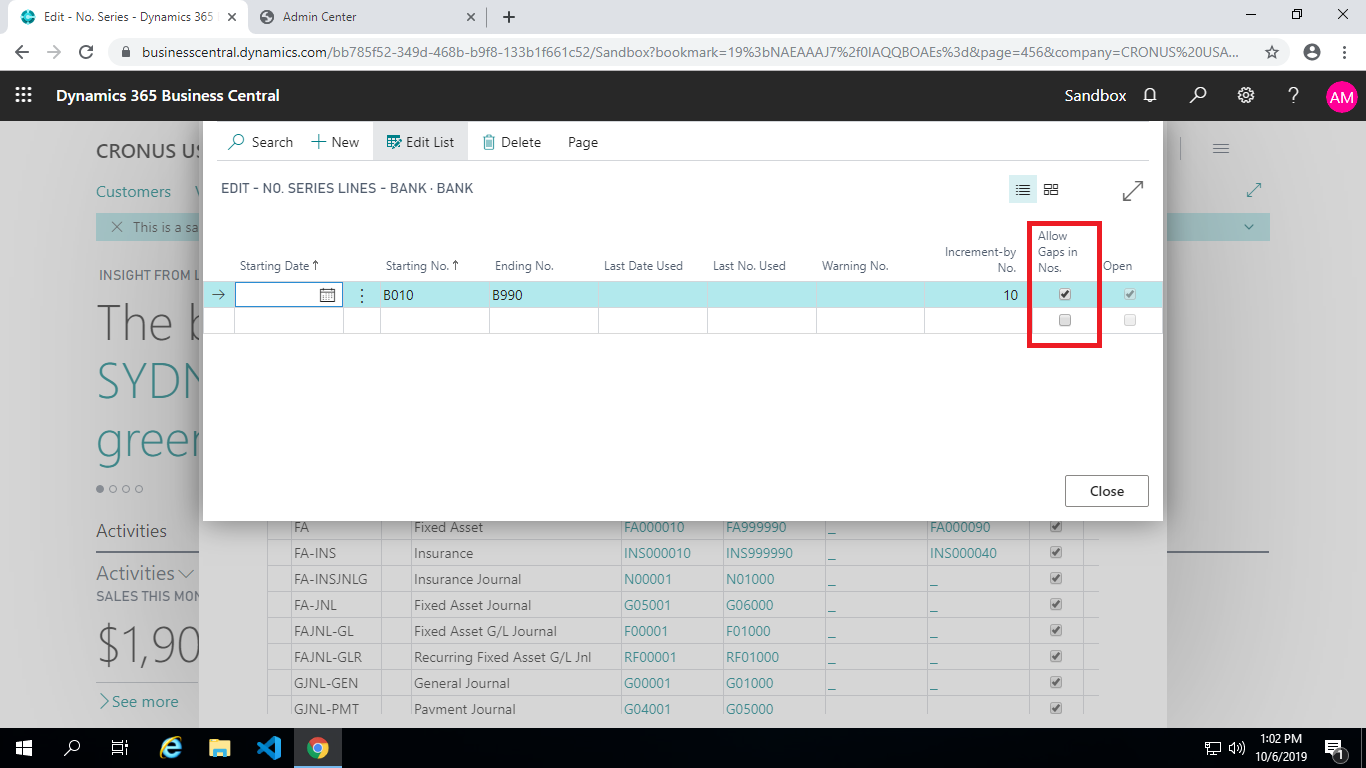Toggle Open checkbox for B010 row

coord(1130,295)
